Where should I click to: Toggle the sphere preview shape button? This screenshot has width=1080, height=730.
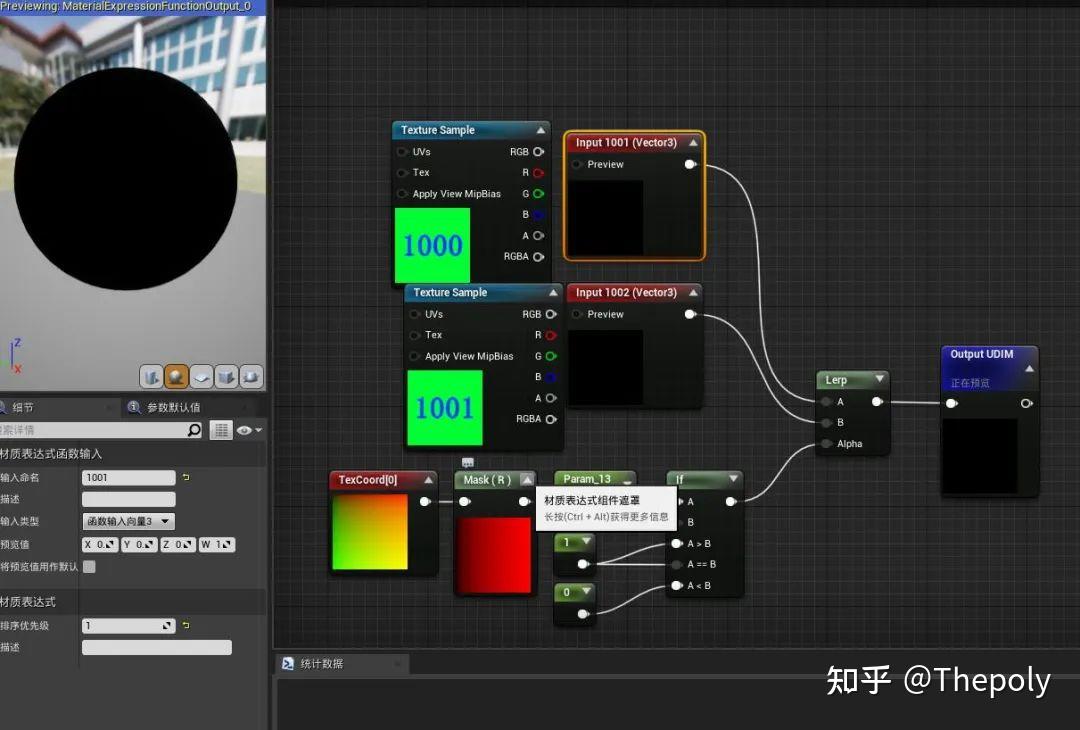pos(177,377)
